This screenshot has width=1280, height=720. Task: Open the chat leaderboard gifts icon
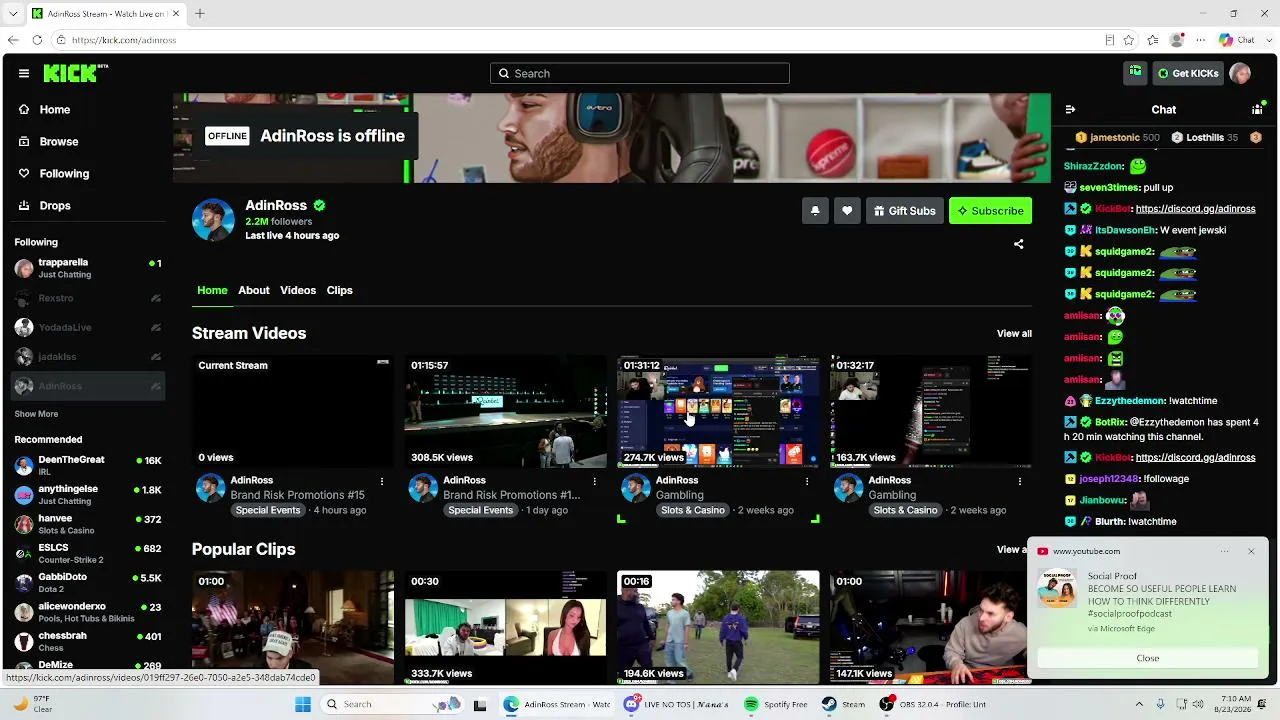[x=1257, y=110]
